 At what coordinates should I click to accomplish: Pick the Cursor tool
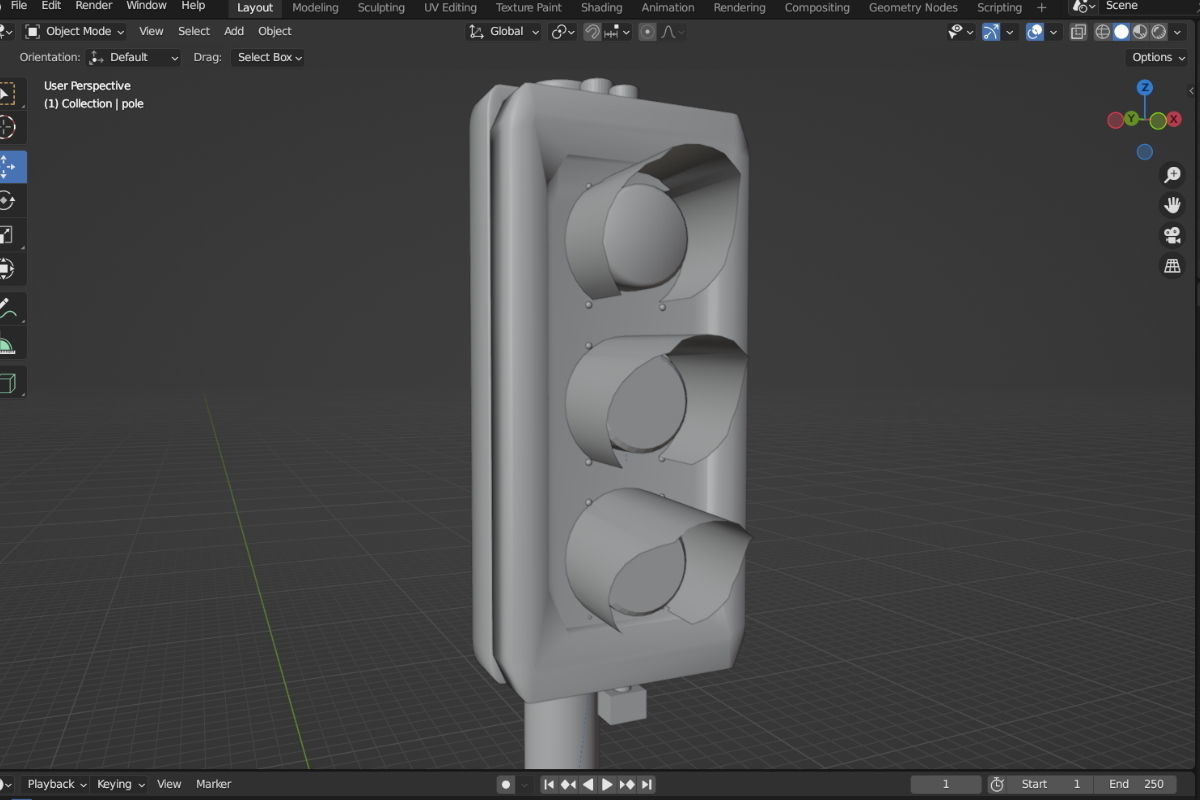tap(12, 127)
